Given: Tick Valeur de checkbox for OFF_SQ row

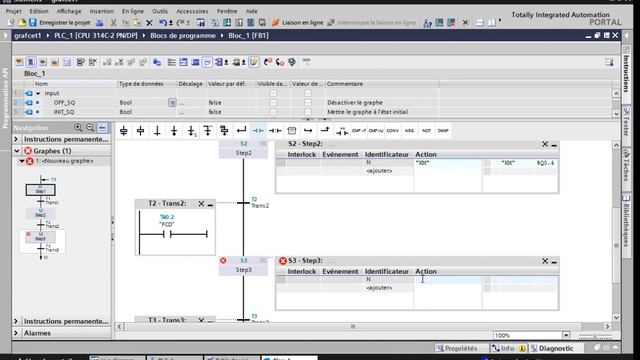Looking at the screenshot, I should click(308, 102).
